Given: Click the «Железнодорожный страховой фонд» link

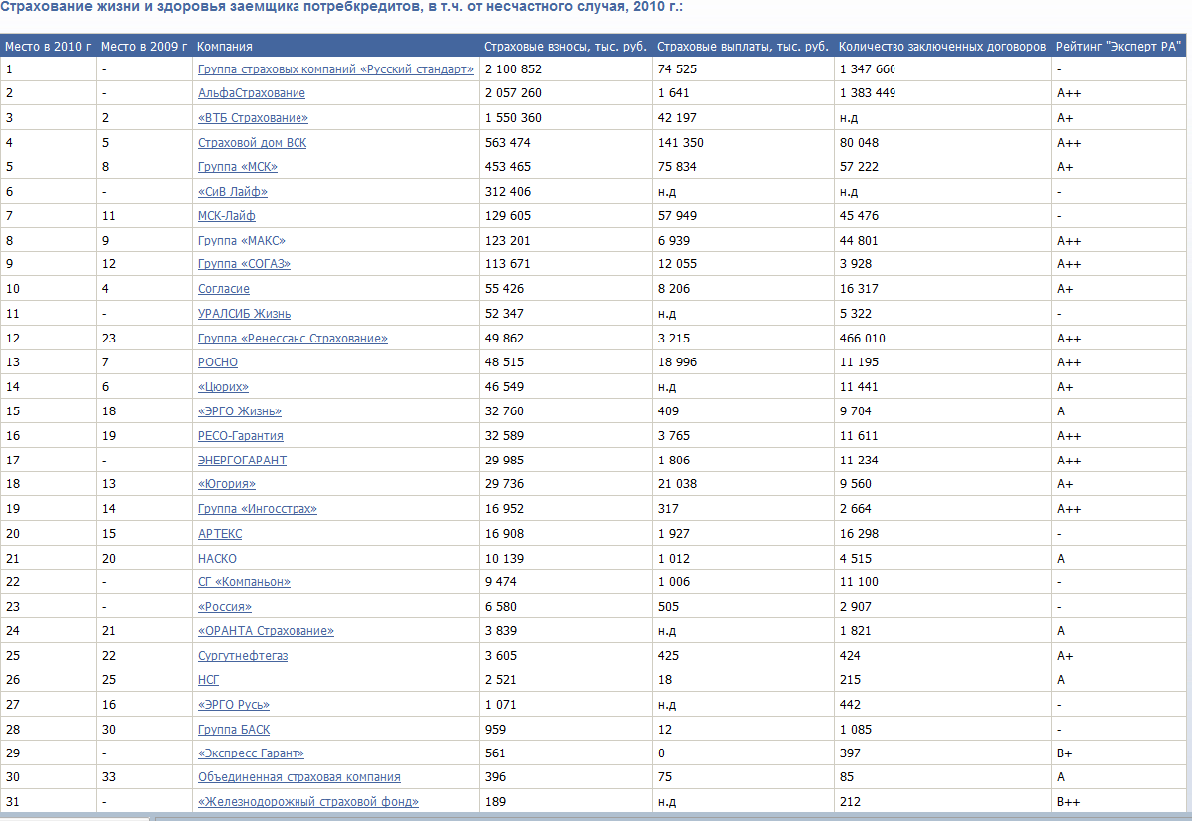Looking at the screenshot, I should 308,802.
